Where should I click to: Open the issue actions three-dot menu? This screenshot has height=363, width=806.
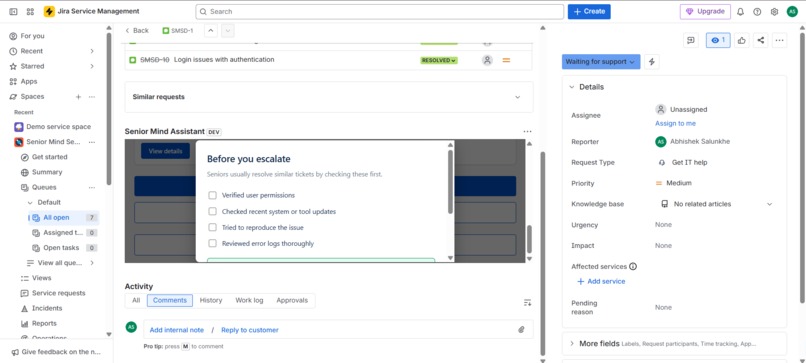pos(780,40)
